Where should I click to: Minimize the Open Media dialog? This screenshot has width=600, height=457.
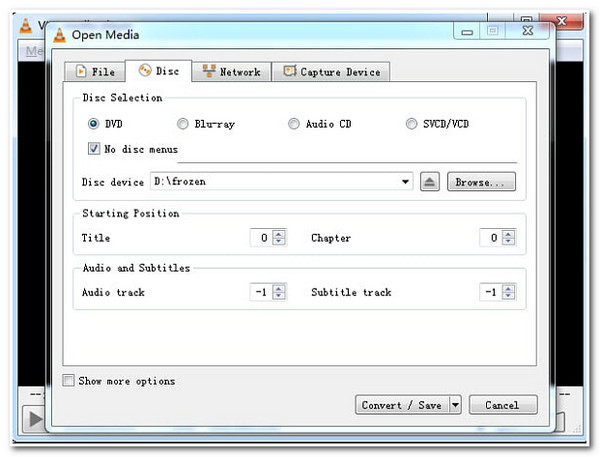tap(467, 31)
